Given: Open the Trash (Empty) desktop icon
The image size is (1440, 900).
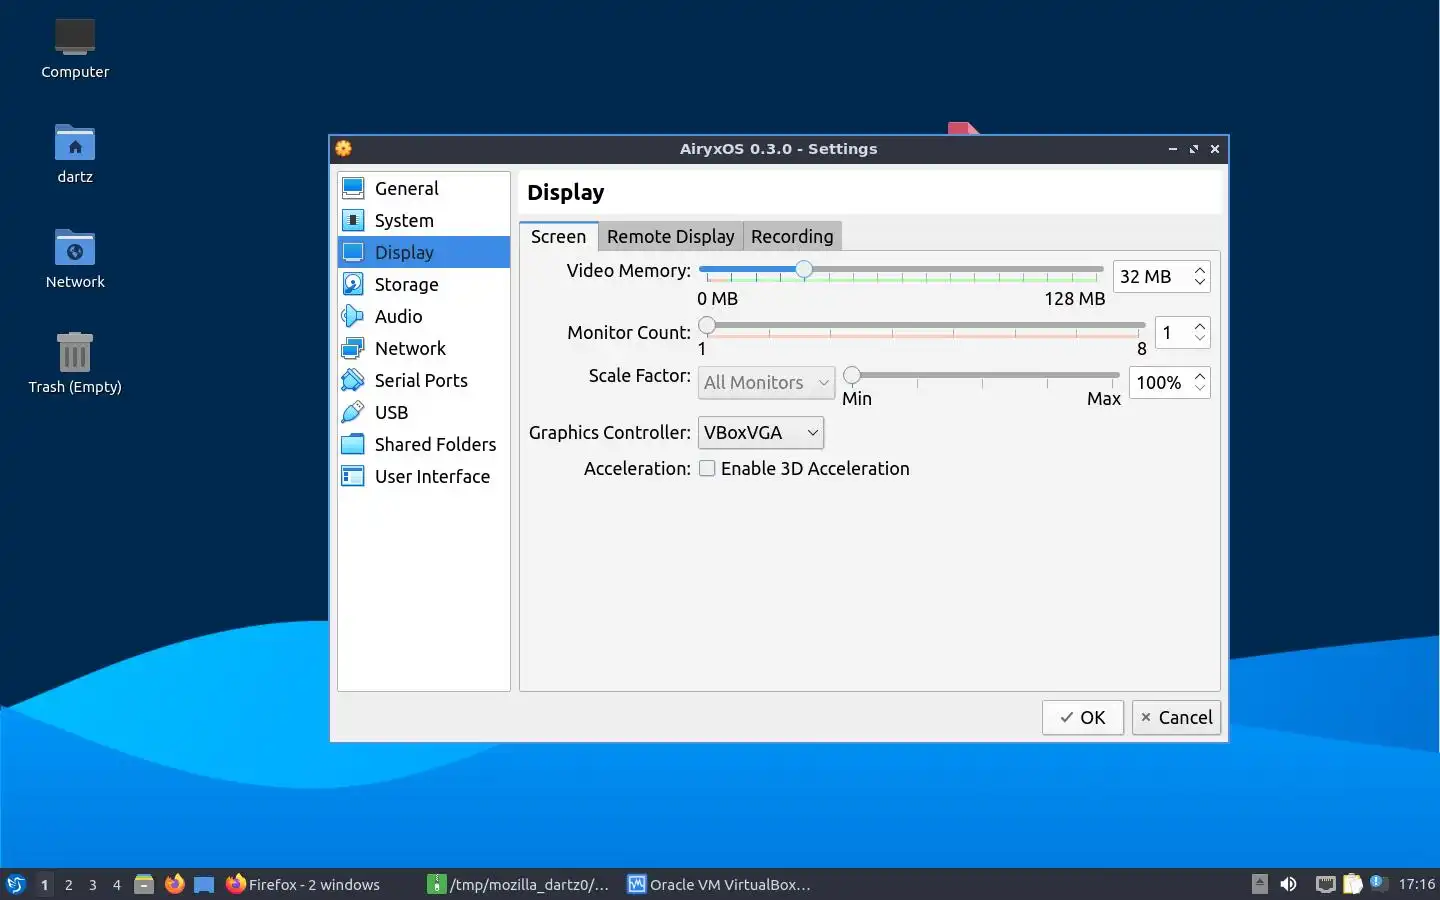Looking at the screenshot, I should [x=75, y=352].
